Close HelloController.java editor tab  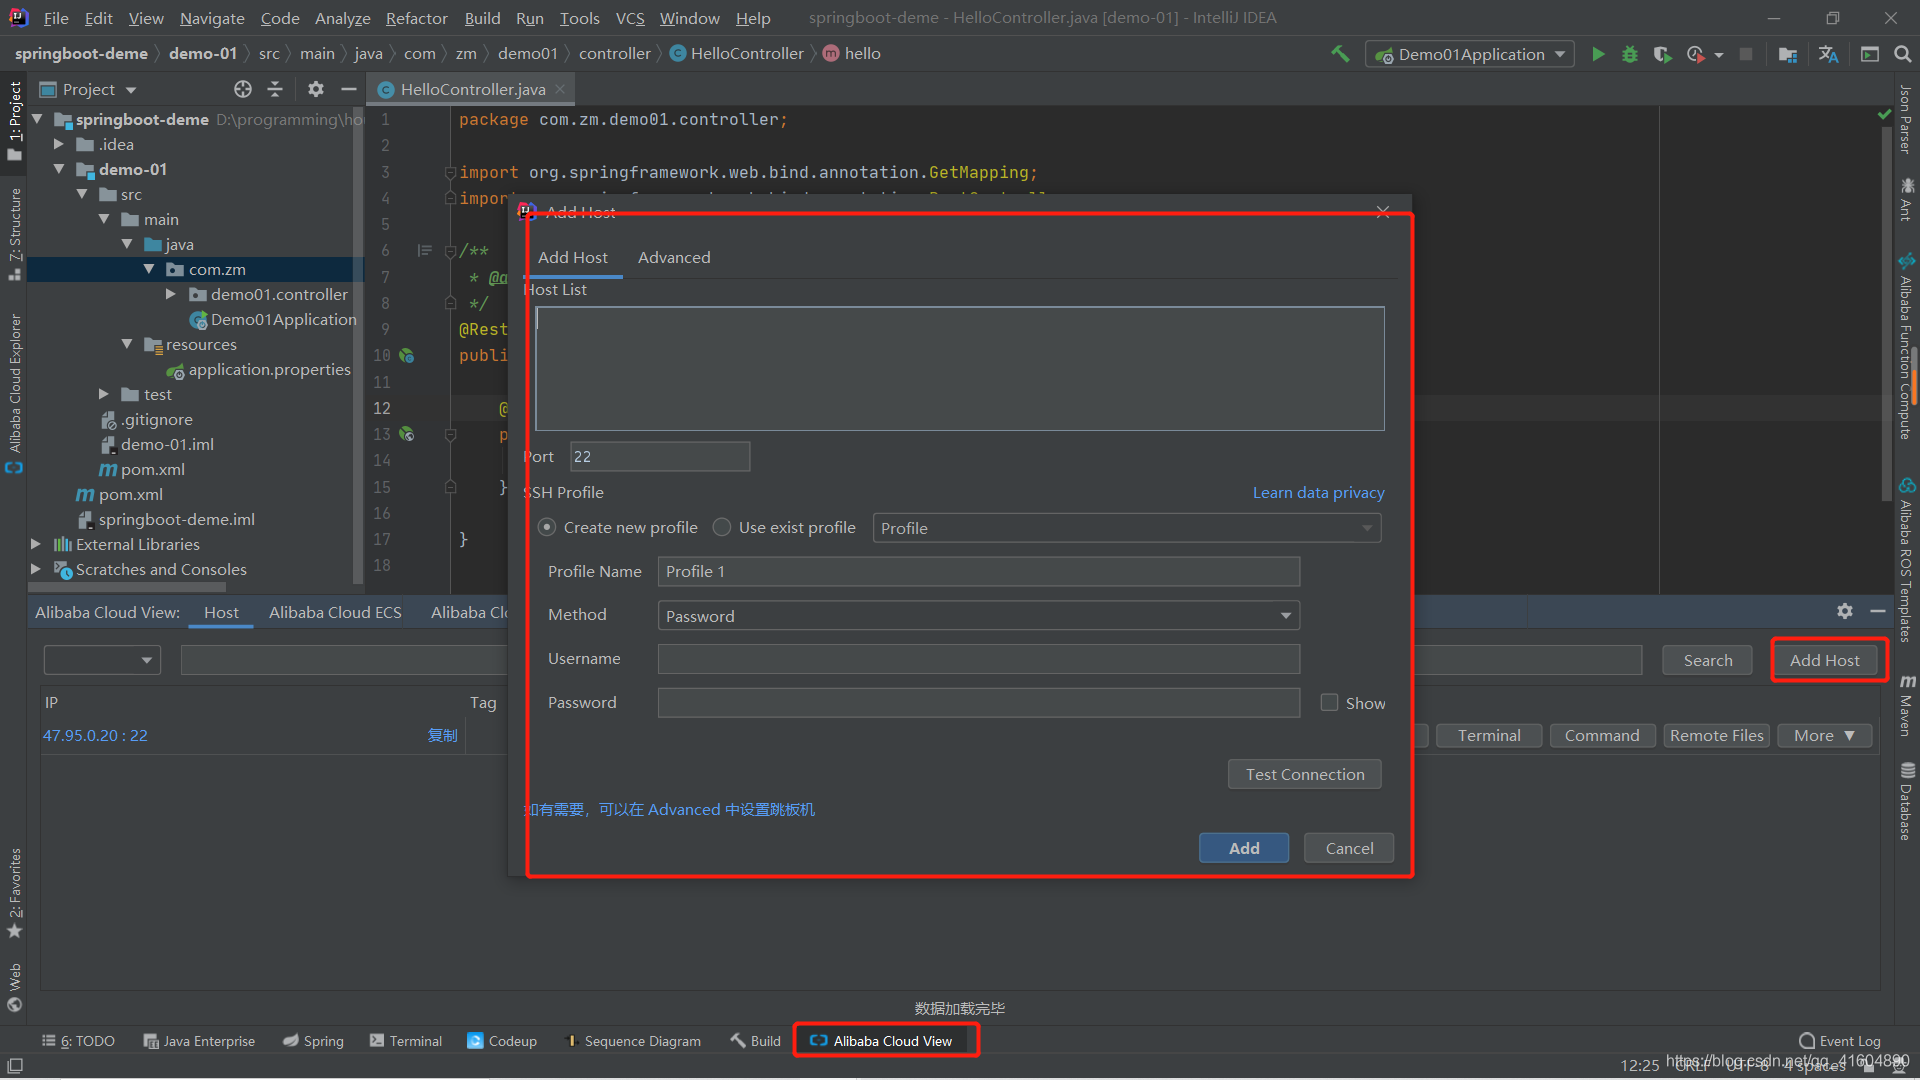pyautogui.click(x=560, y=89)
